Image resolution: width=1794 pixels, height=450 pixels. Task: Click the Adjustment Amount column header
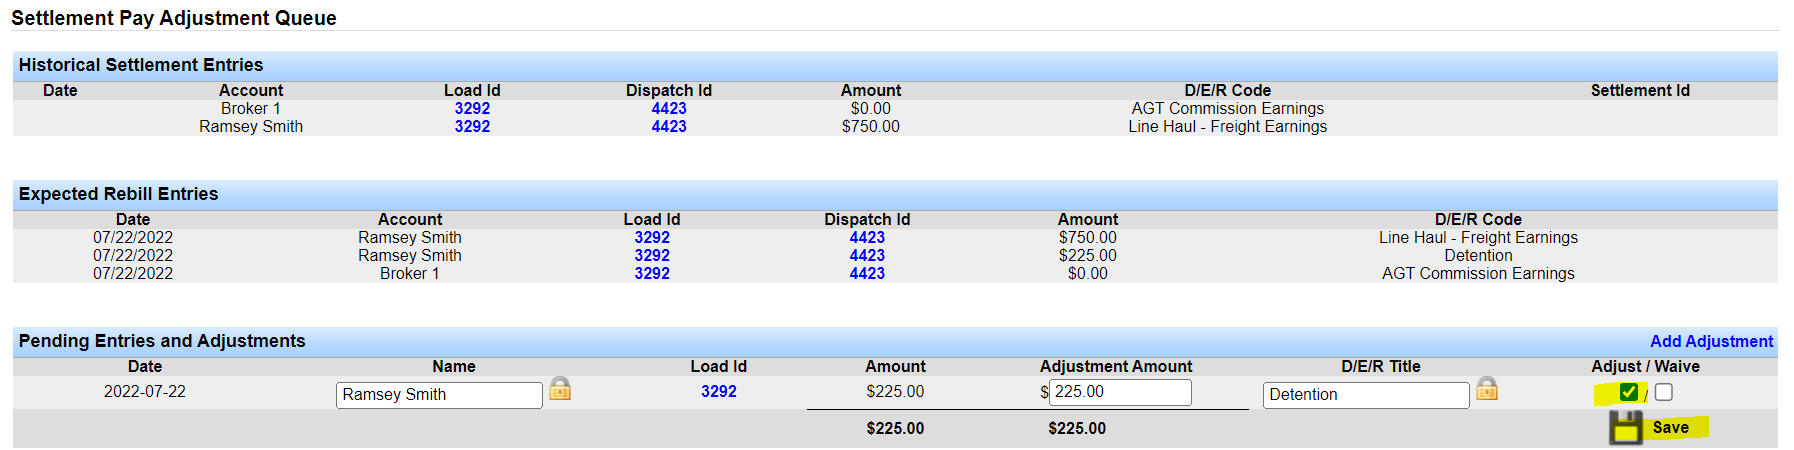(1116, 367)
